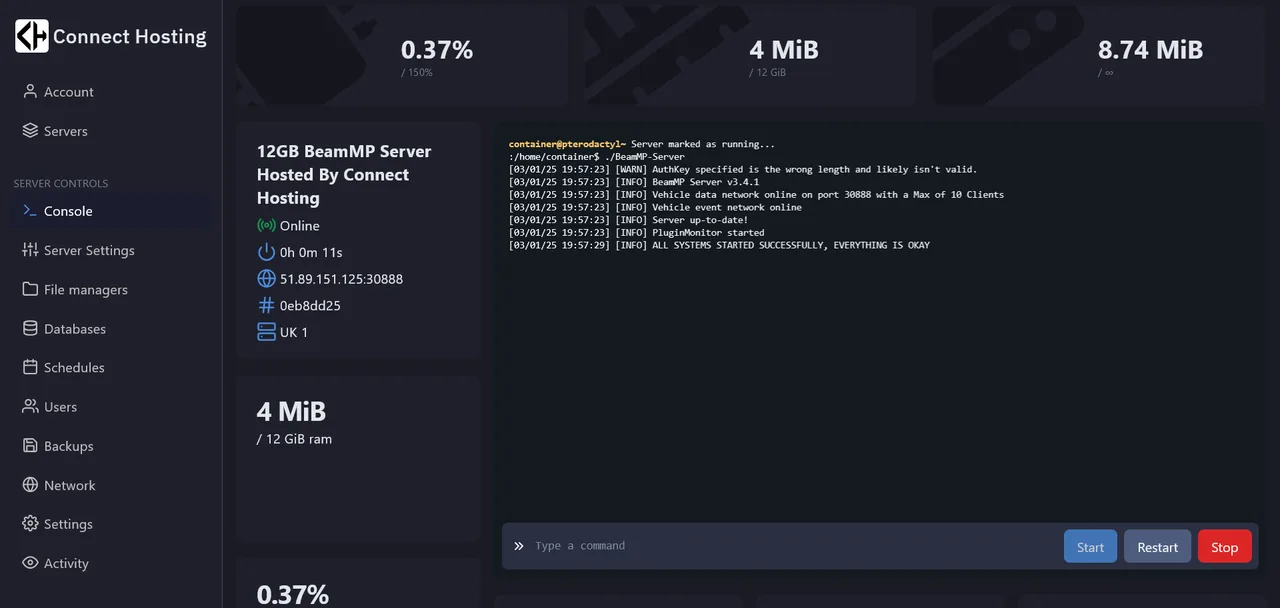1280x608 pixels.
Task: Click the uptime power icon
Action: [x=266, y=252]
